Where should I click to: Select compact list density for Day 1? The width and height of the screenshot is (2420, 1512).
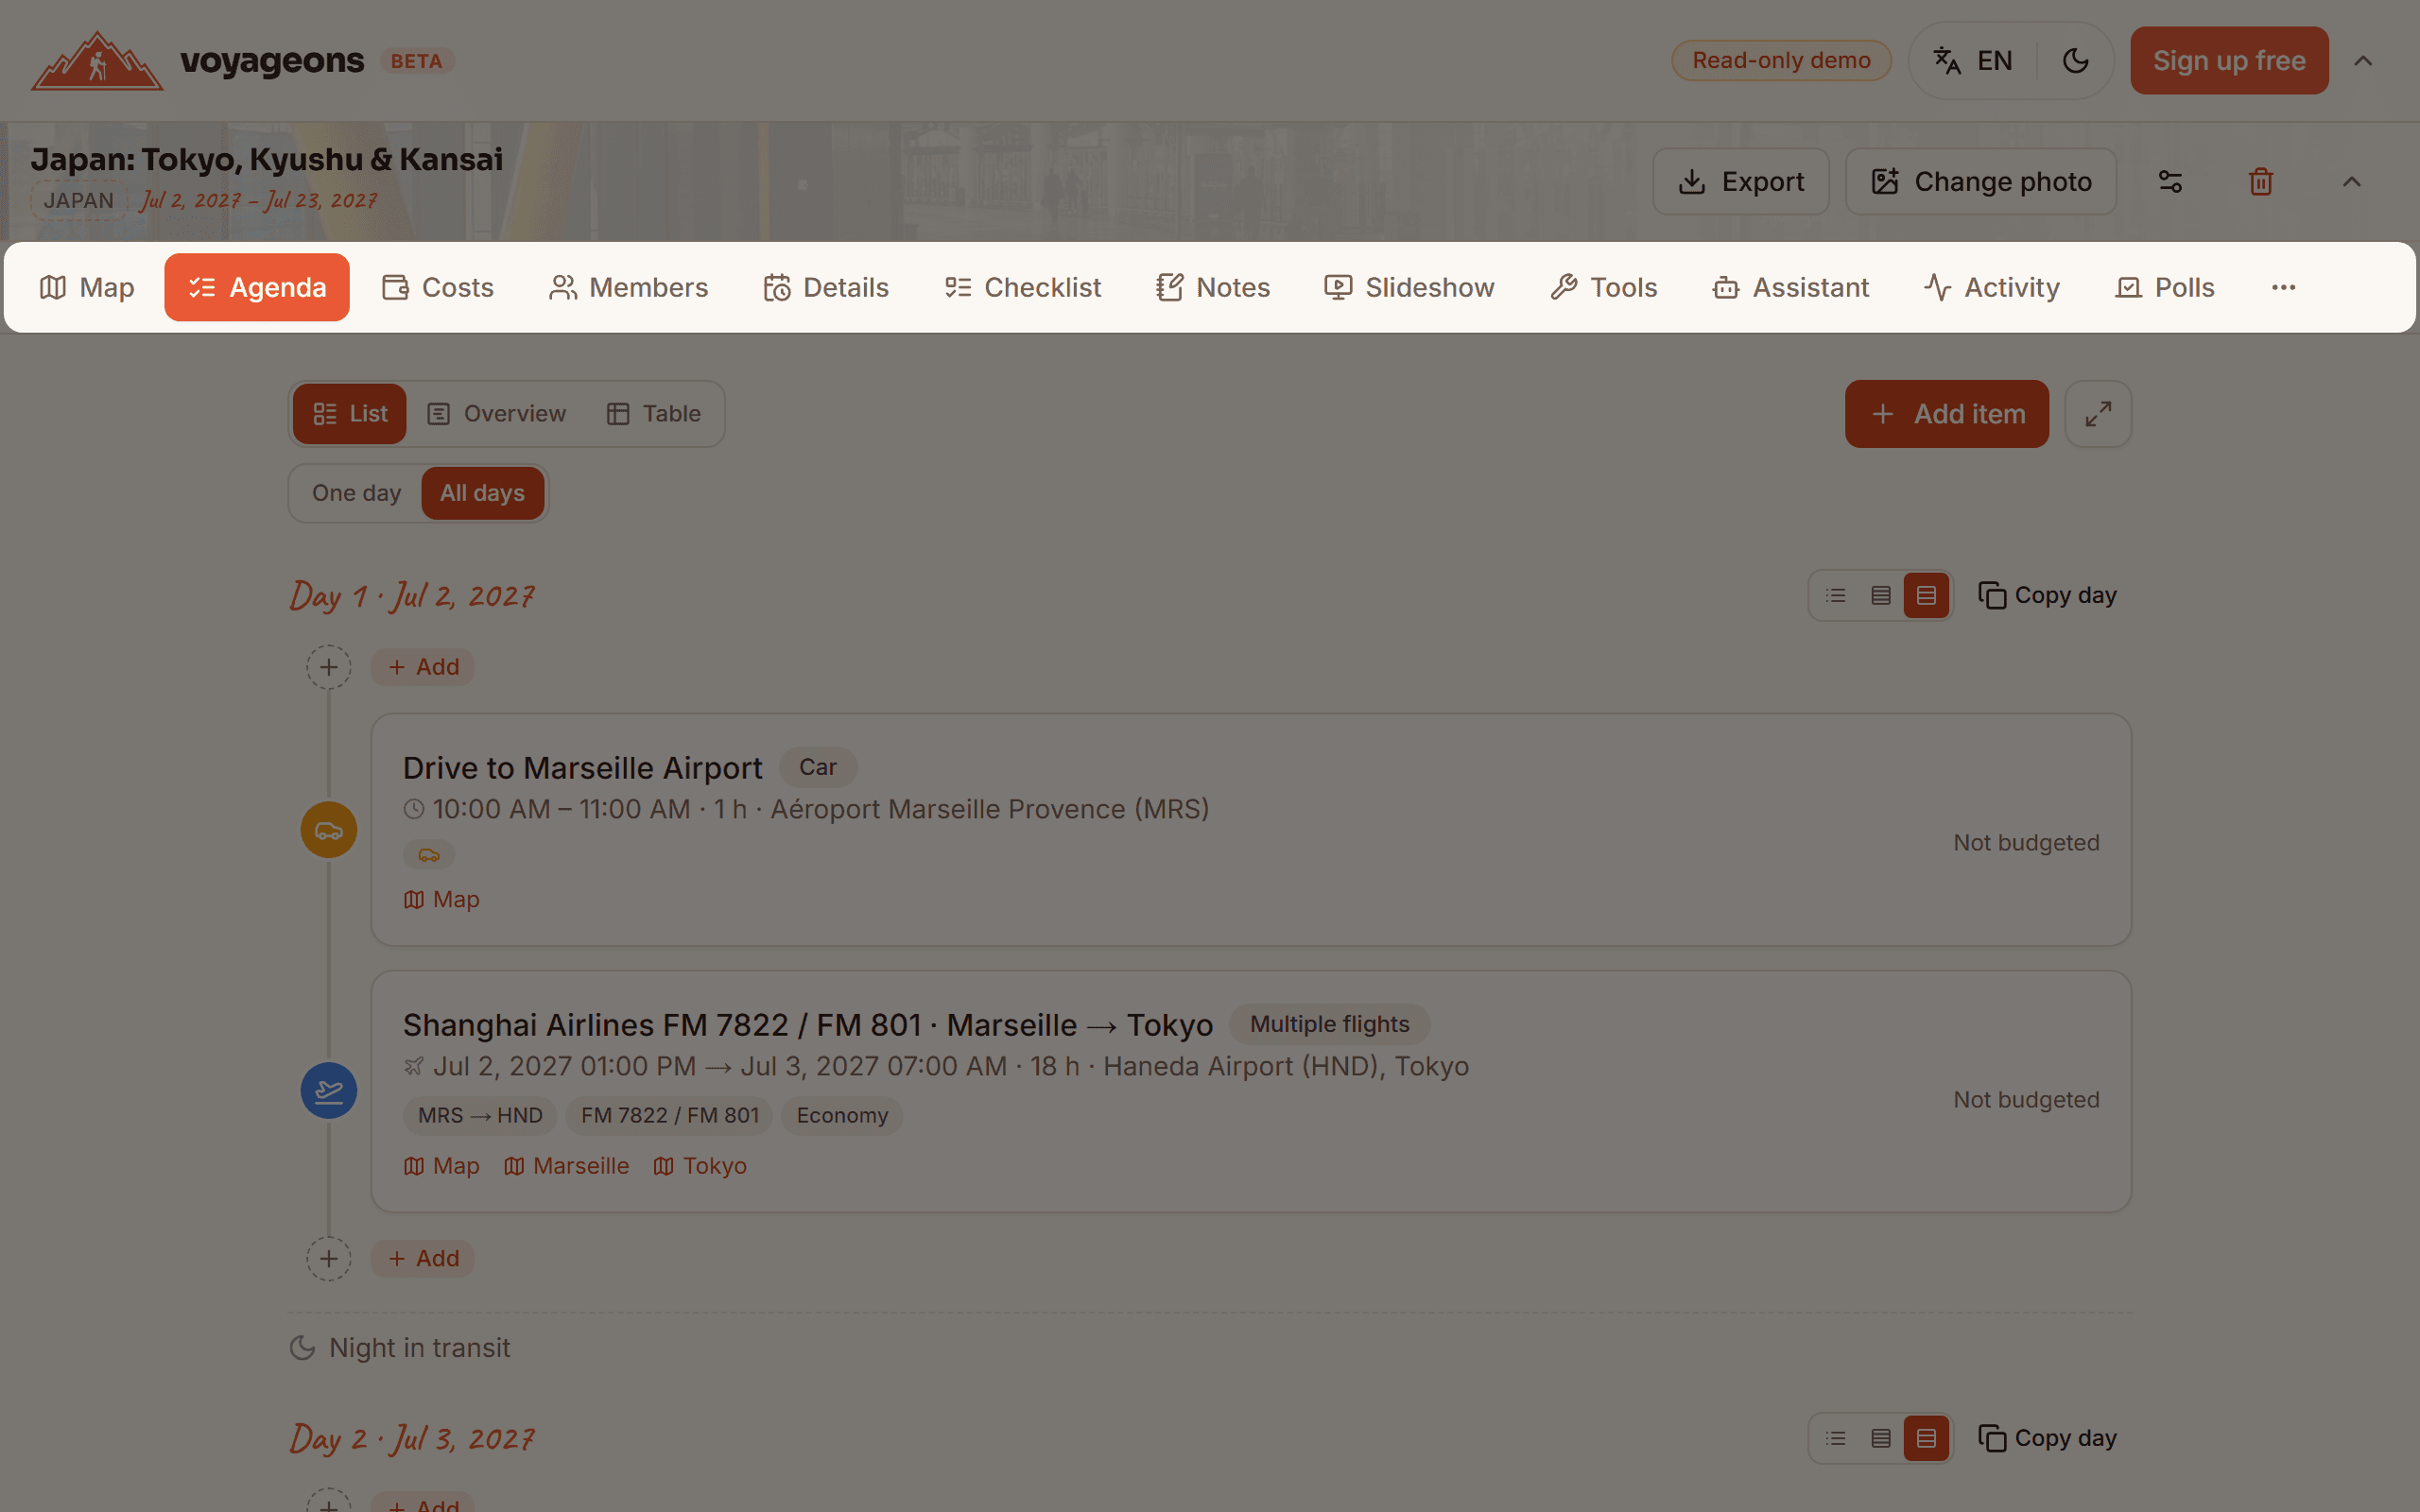[1835, 596]
